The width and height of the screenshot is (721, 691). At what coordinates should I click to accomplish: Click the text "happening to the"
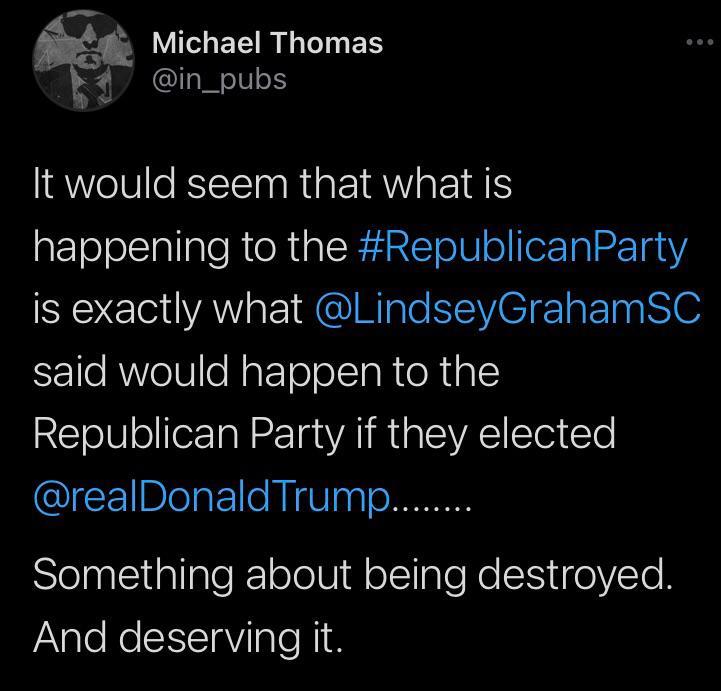(x=190, y=248)
